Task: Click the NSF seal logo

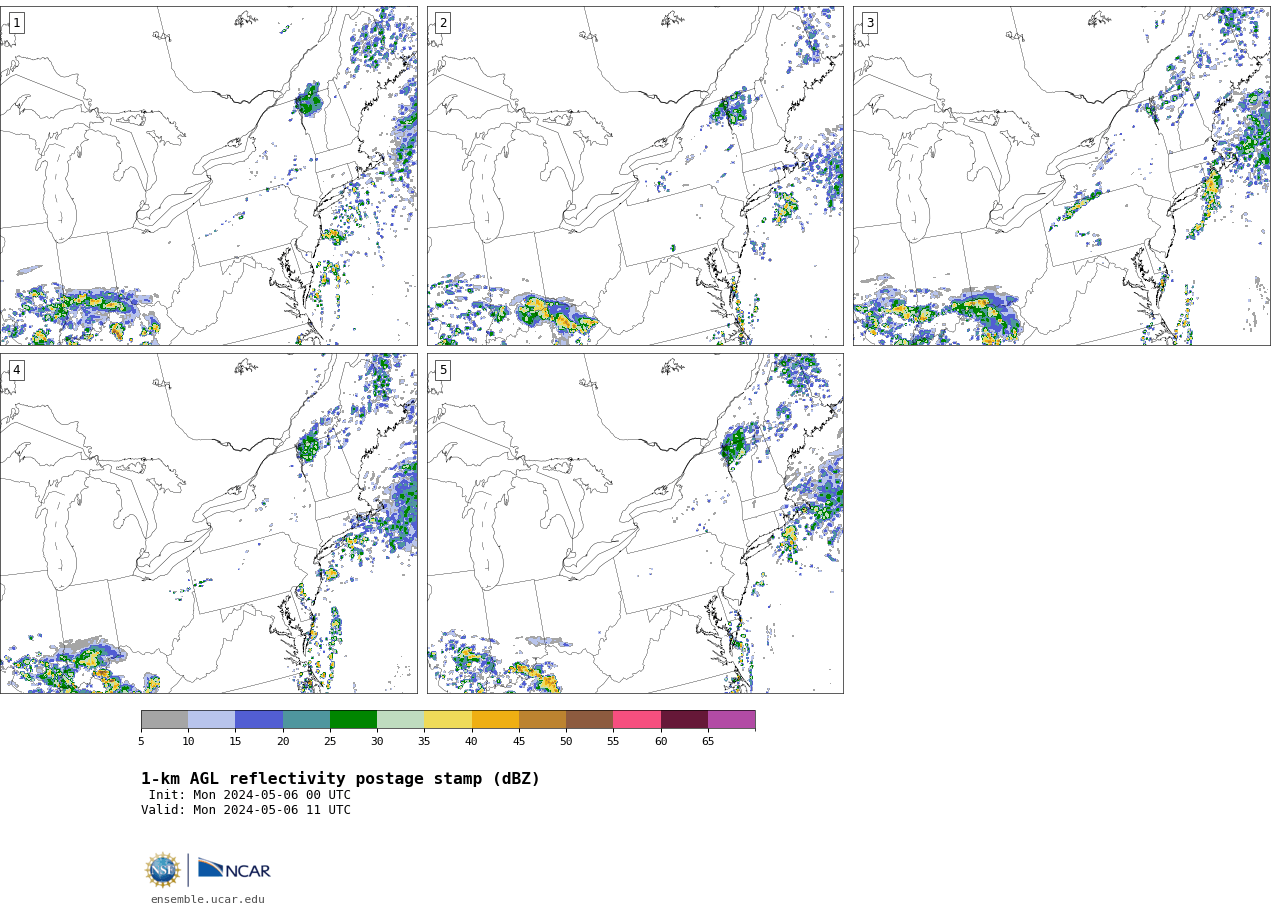Action: (162, 870)
